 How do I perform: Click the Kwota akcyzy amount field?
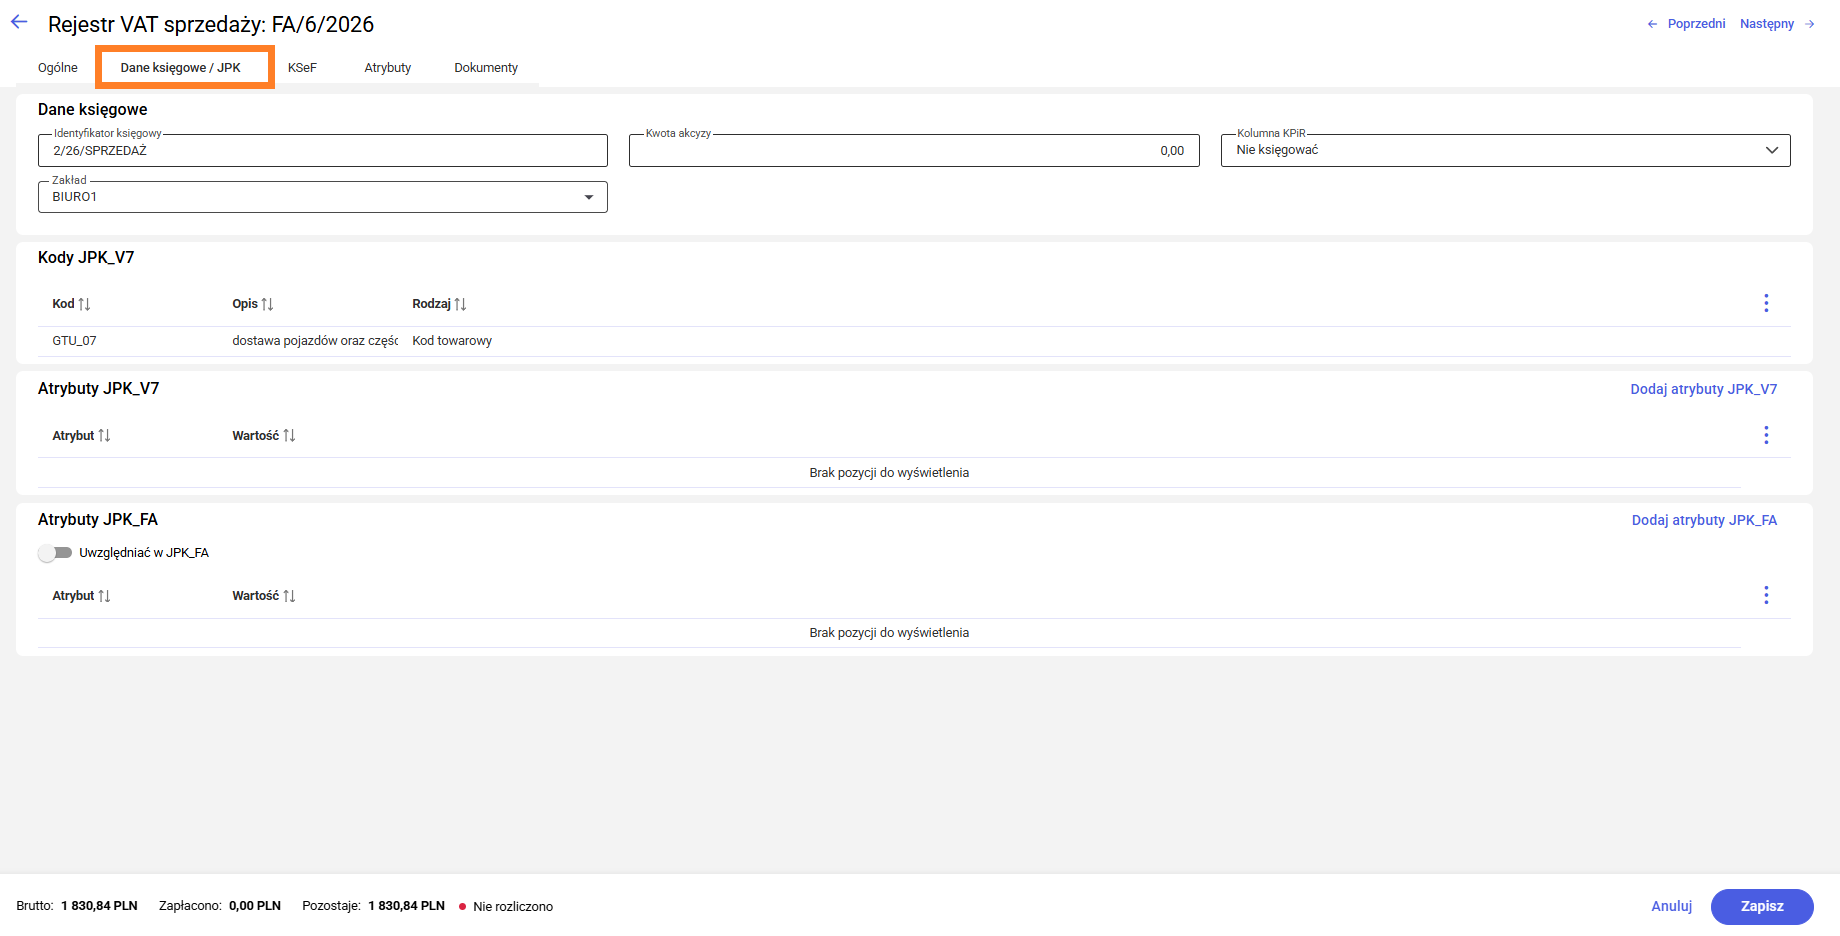(914, 150)
